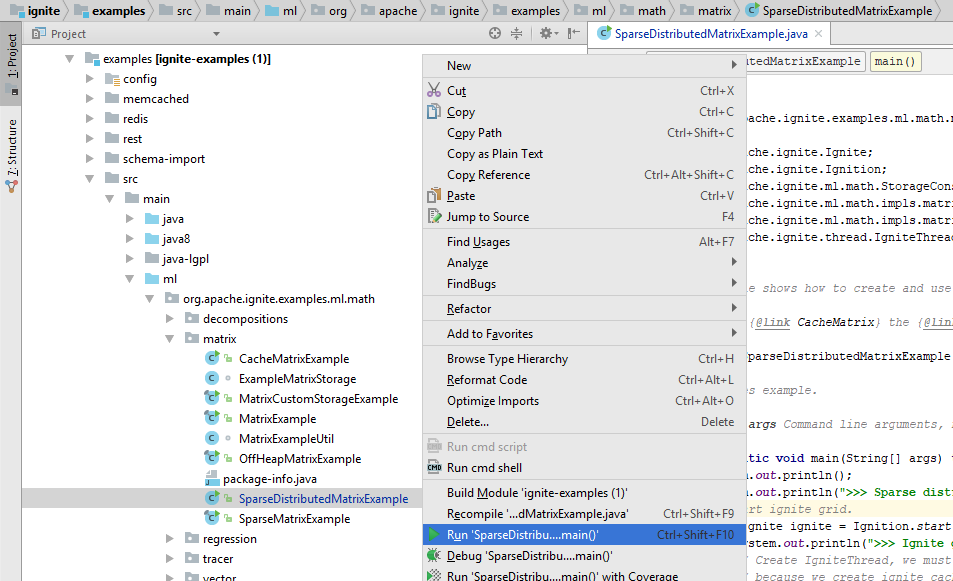
Task: Click the ExampleMatrixStorage class icon
Action: (x=212, y=378)
